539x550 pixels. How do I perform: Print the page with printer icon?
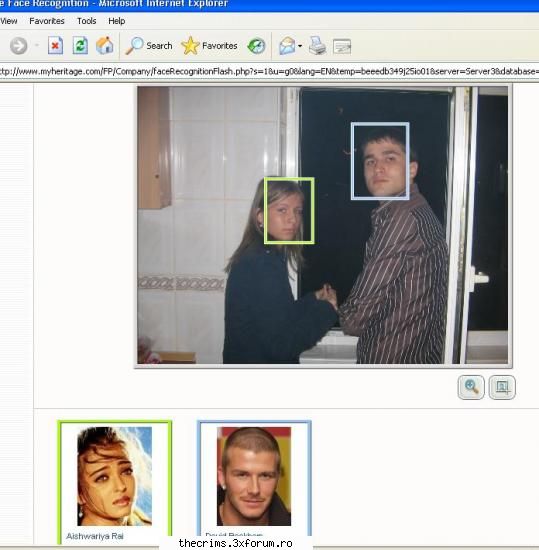tap(317, 46)
